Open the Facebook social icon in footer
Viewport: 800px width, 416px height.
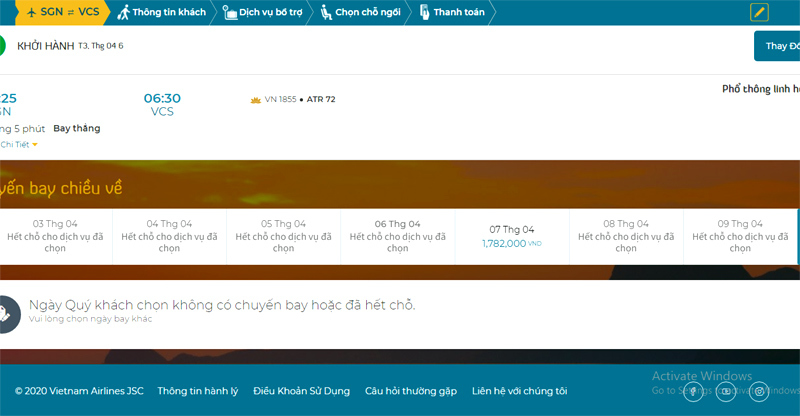[x=693, y=391]
